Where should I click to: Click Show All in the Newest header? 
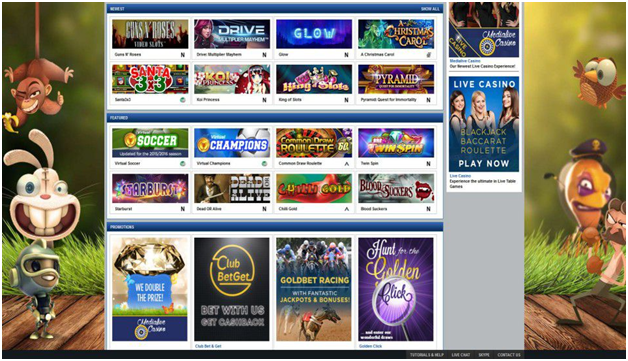[430, 9]
